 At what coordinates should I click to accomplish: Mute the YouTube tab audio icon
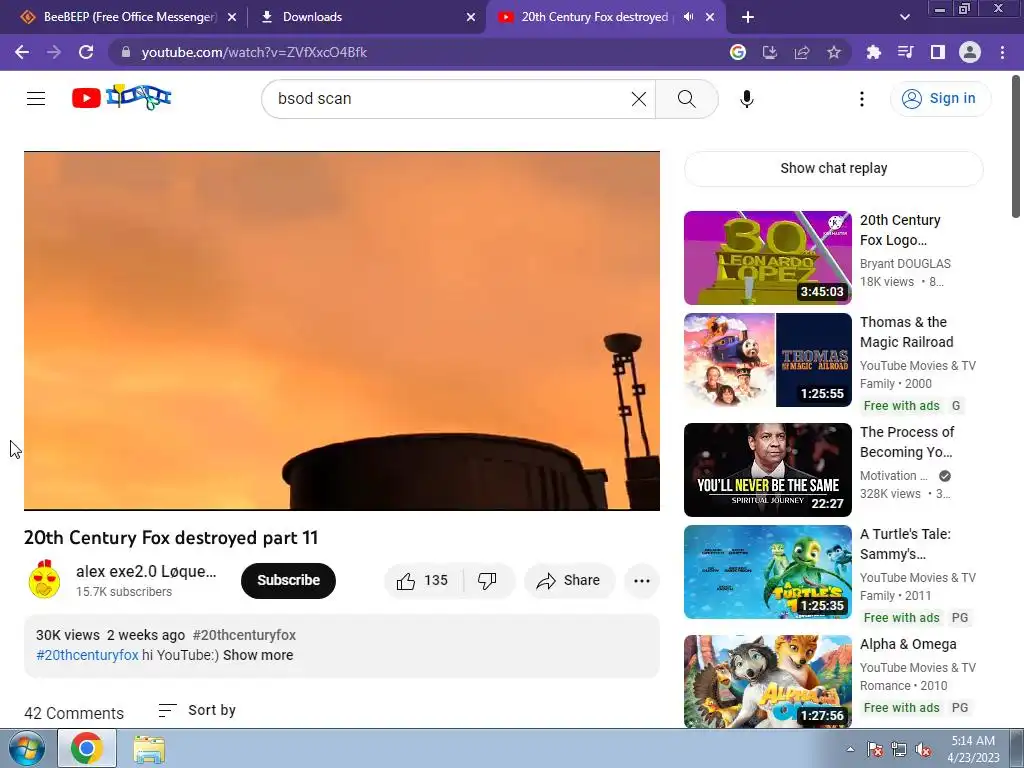pos(688,17)
